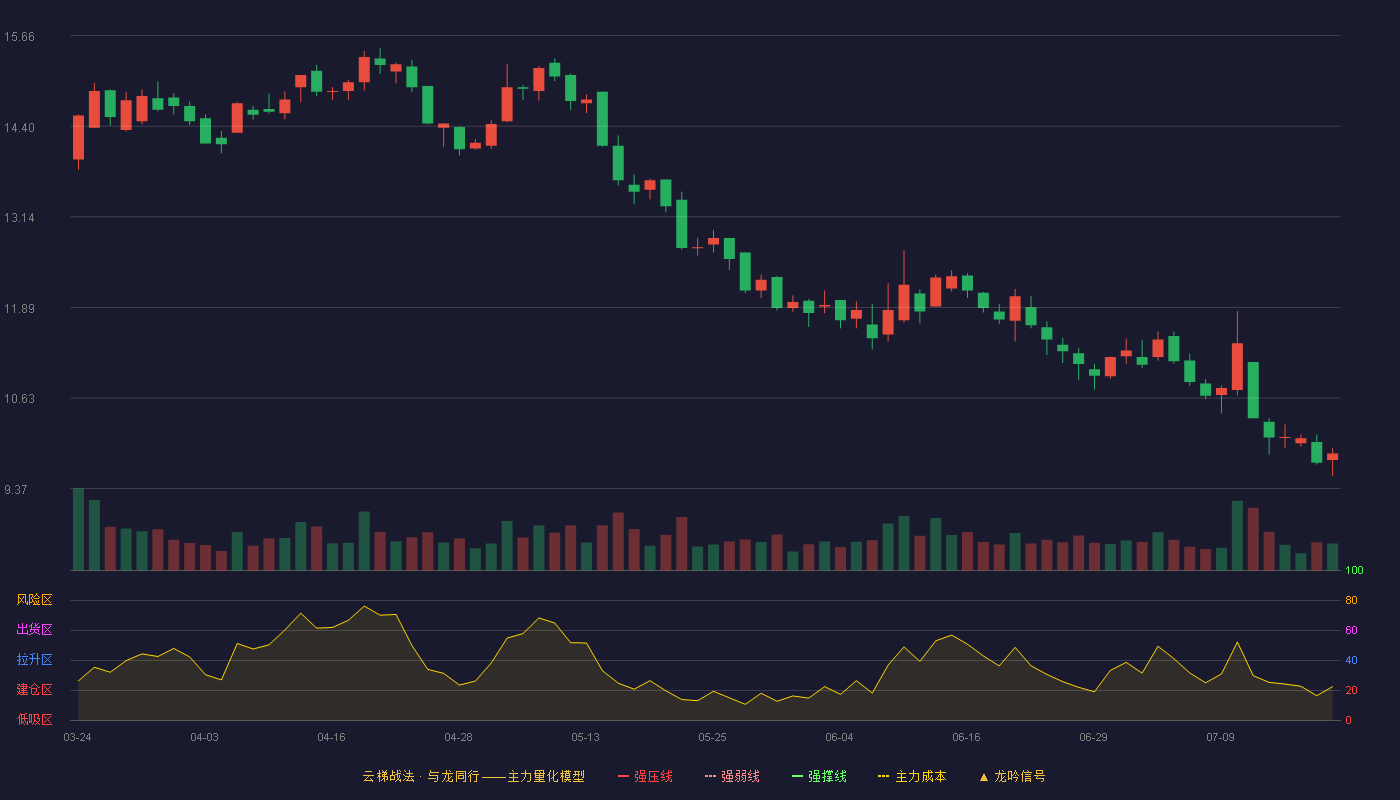Select the green candlestick above 06-16
The image size is (1400, 800).
point(967,283)
